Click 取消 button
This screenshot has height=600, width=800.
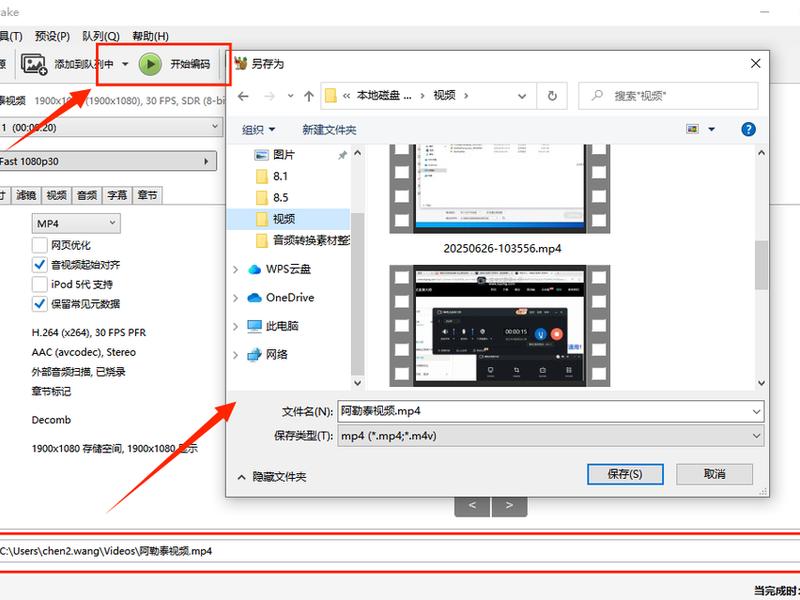714,474
